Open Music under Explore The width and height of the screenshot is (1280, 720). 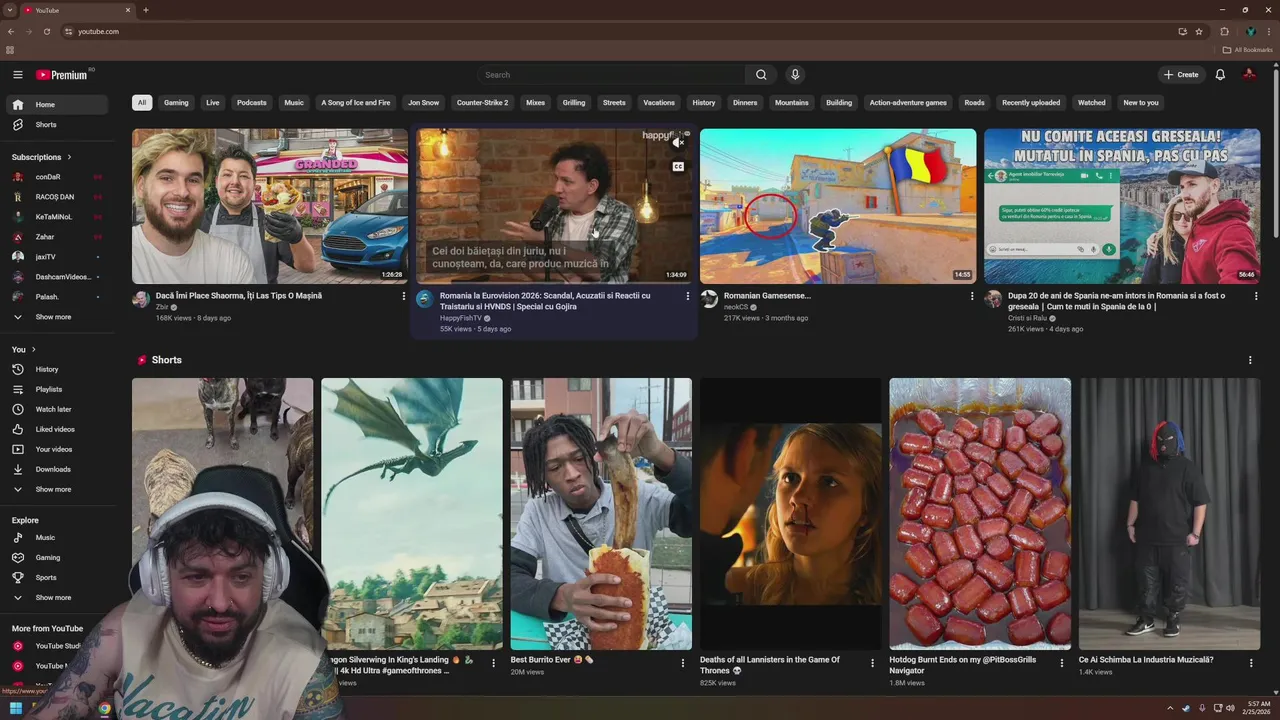[x=57, y=538]
